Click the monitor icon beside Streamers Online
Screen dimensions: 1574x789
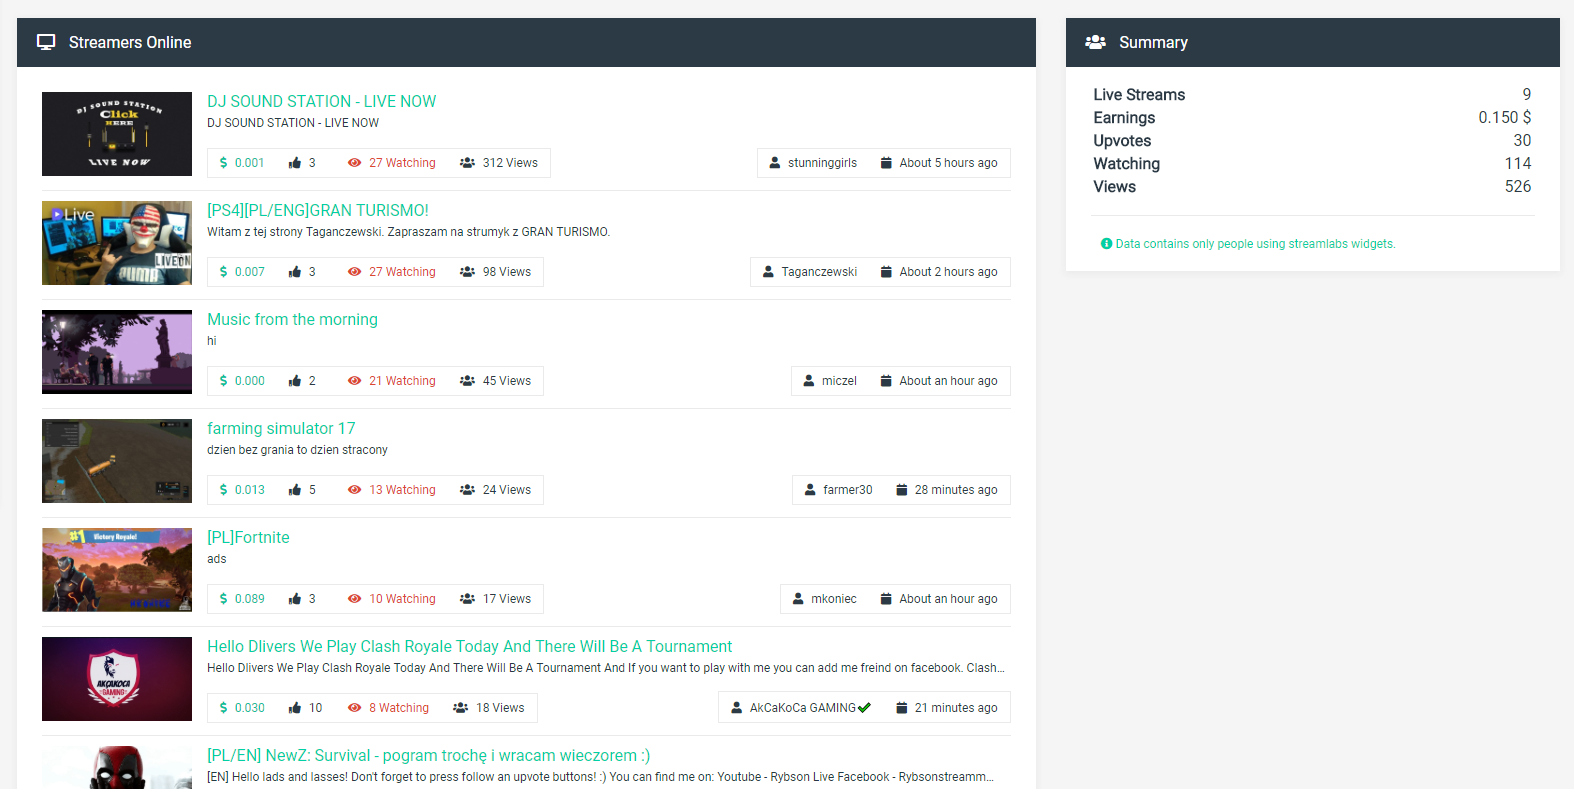(x=46, y=42)
